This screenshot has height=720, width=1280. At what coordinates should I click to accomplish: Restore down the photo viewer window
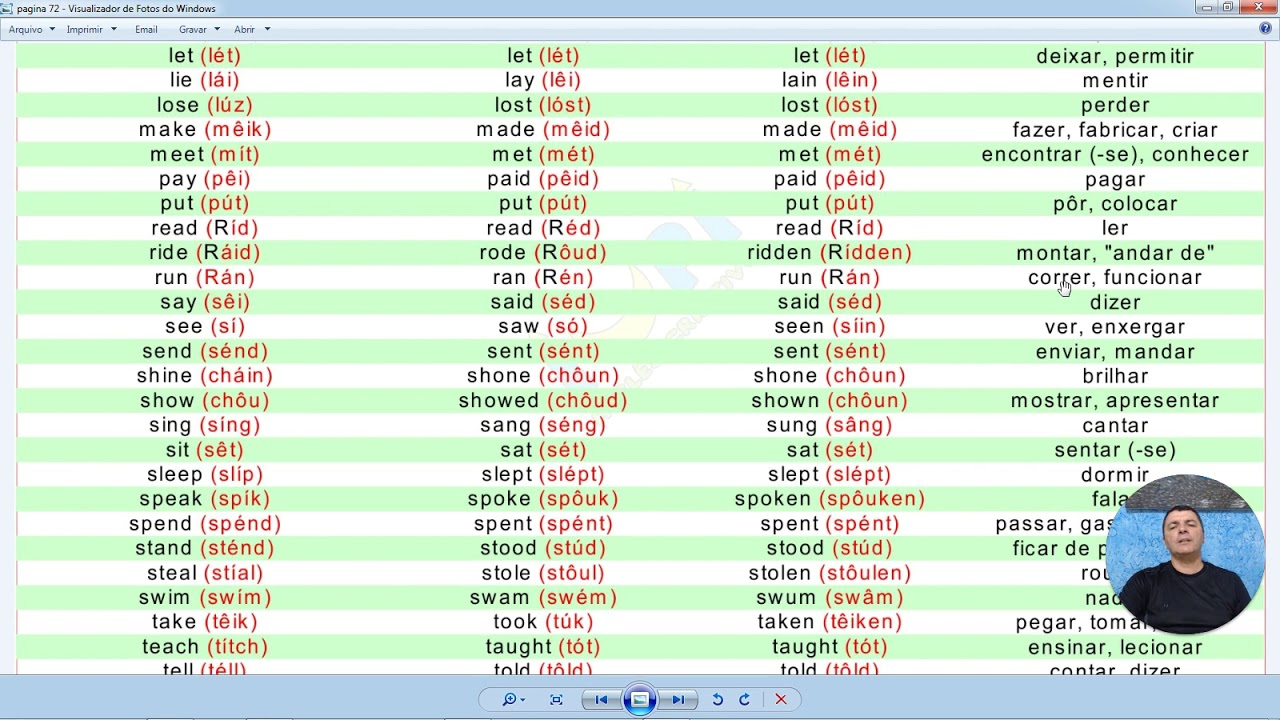pyautogui.click(x=1228, y=7)
